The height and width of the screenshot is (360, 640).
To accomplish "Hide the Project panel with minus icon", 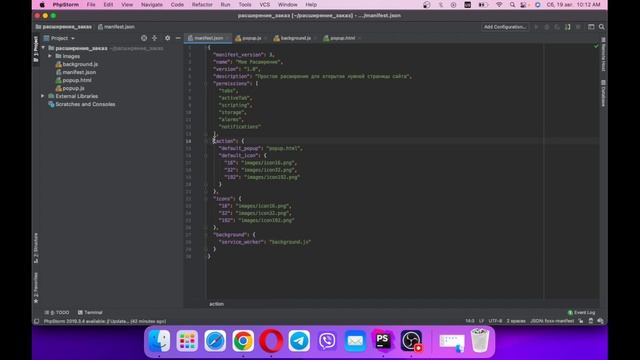I will tap(178, 38).
